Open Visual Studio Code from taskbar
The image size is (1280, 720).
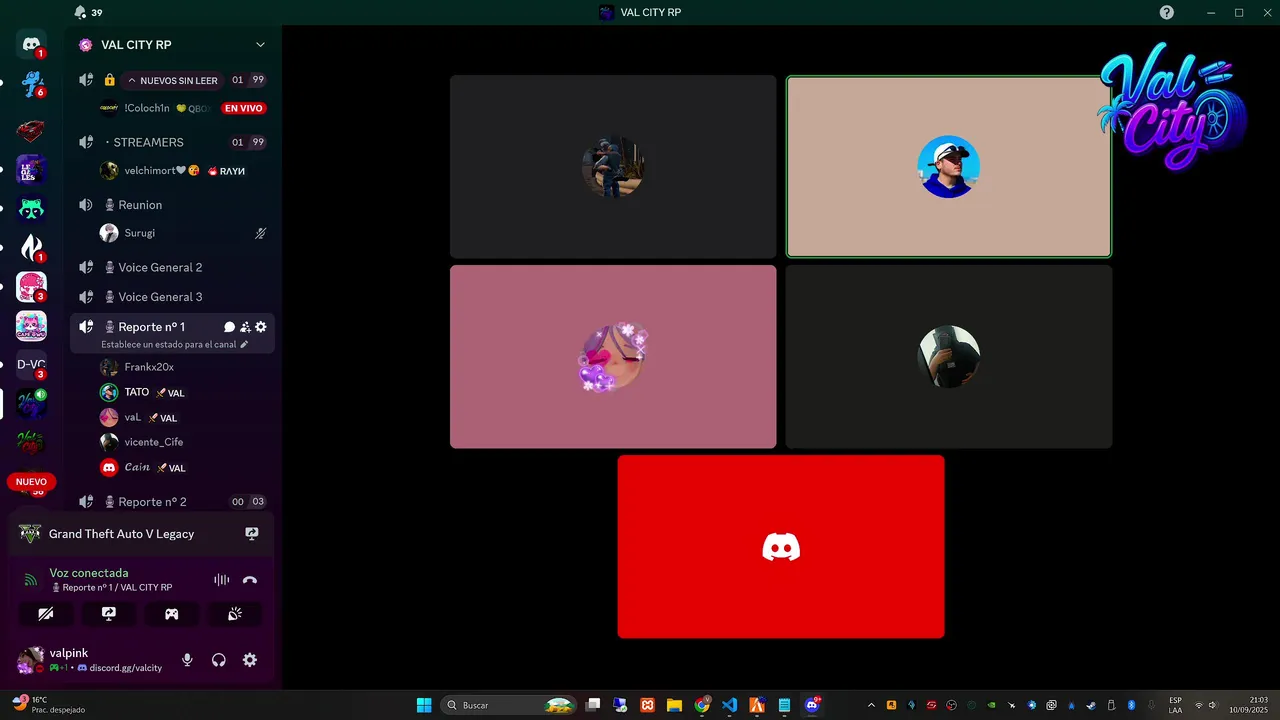coord(730,705)
